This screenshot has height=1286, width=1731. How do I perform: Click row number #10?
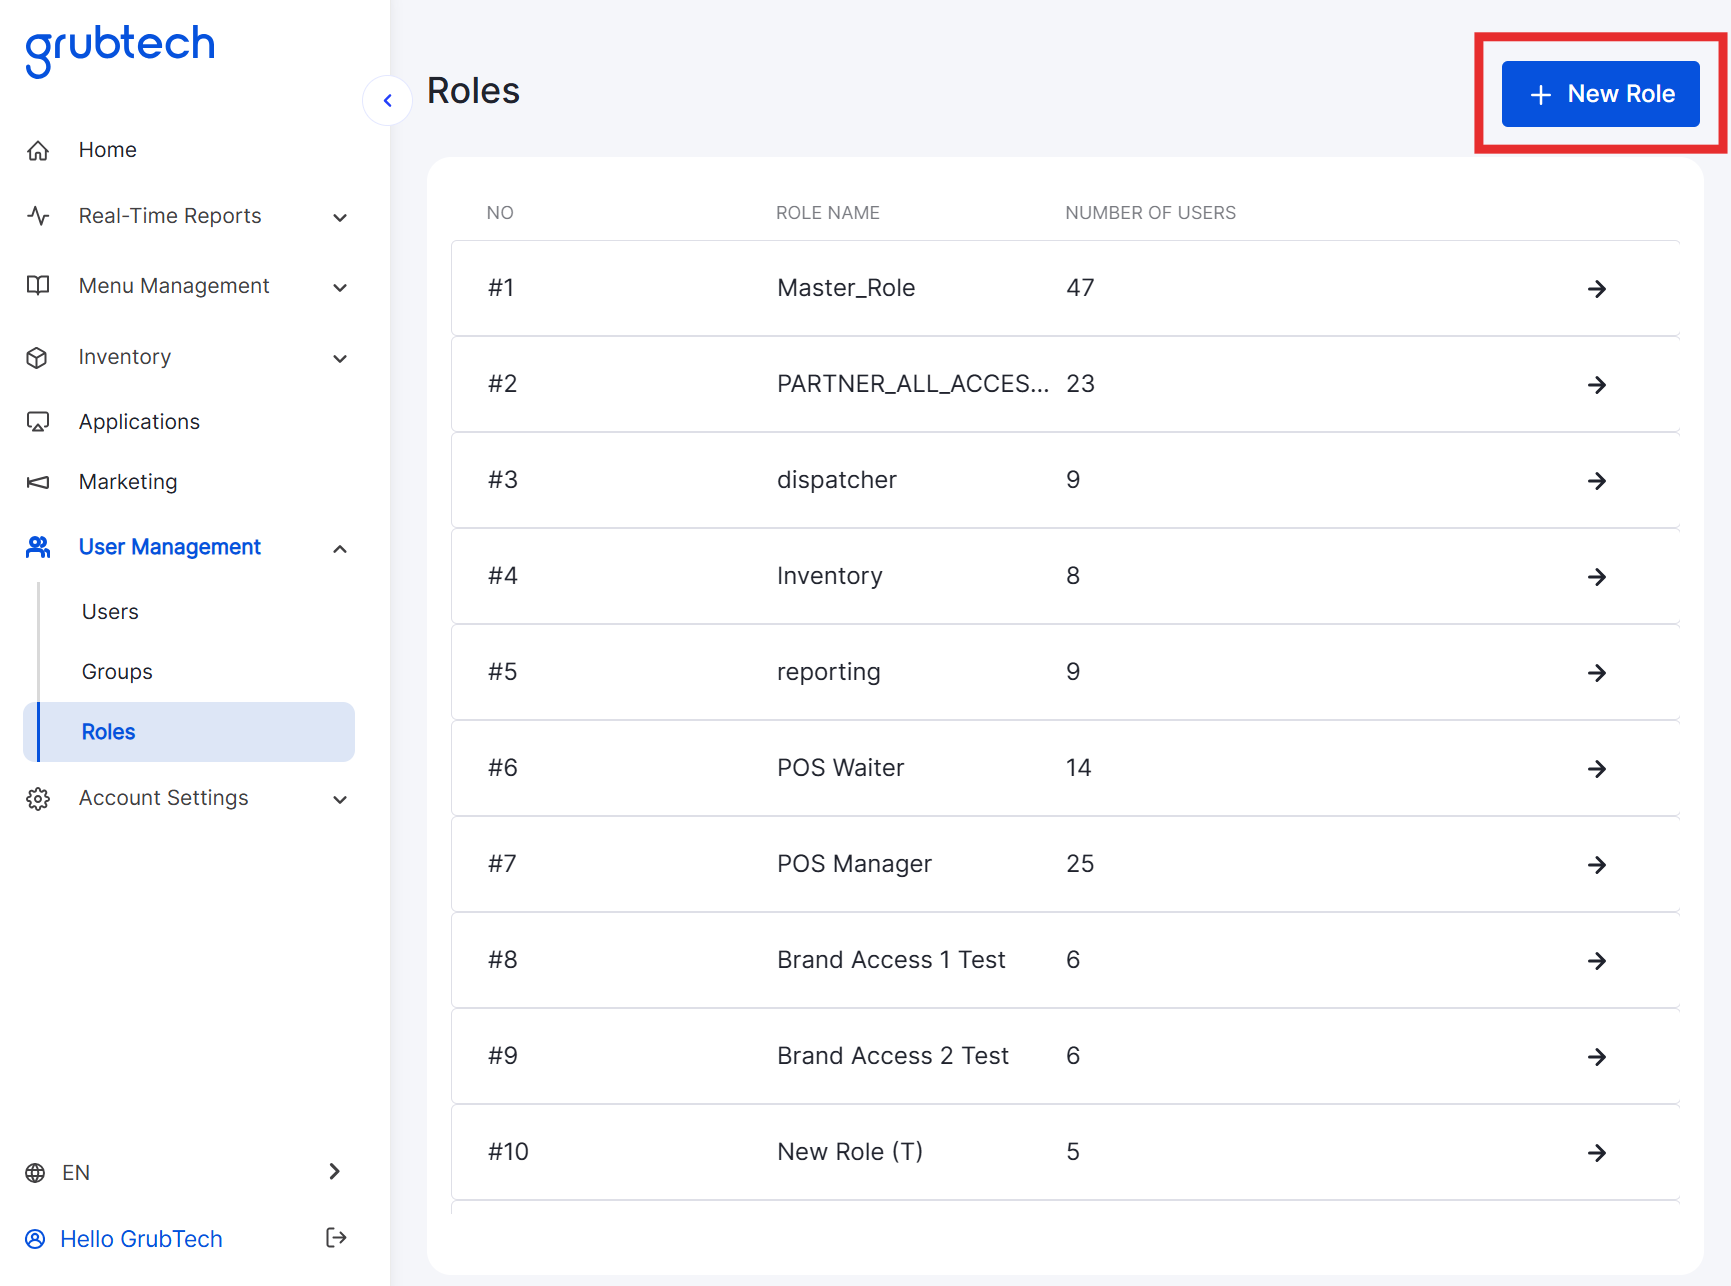click(x=508, y=1152)
